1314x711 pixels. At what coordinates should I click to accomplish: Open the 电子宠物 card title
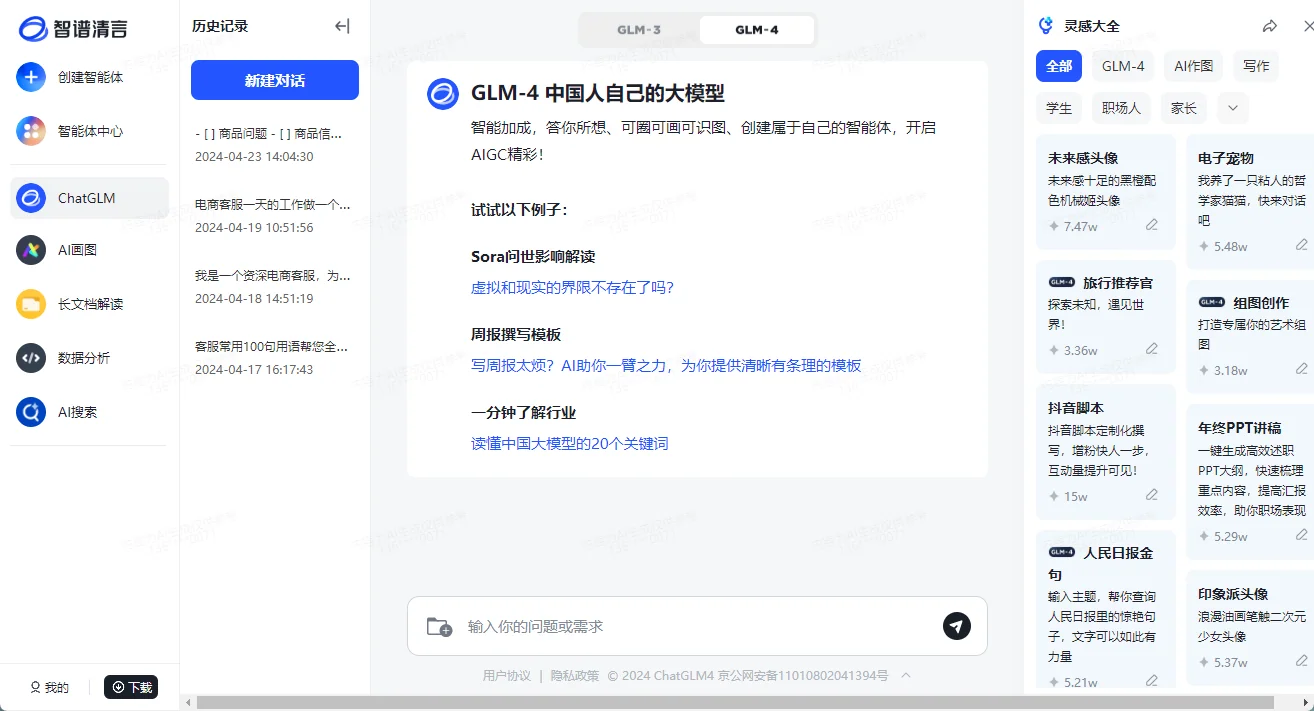click(x=1226, y=158)
